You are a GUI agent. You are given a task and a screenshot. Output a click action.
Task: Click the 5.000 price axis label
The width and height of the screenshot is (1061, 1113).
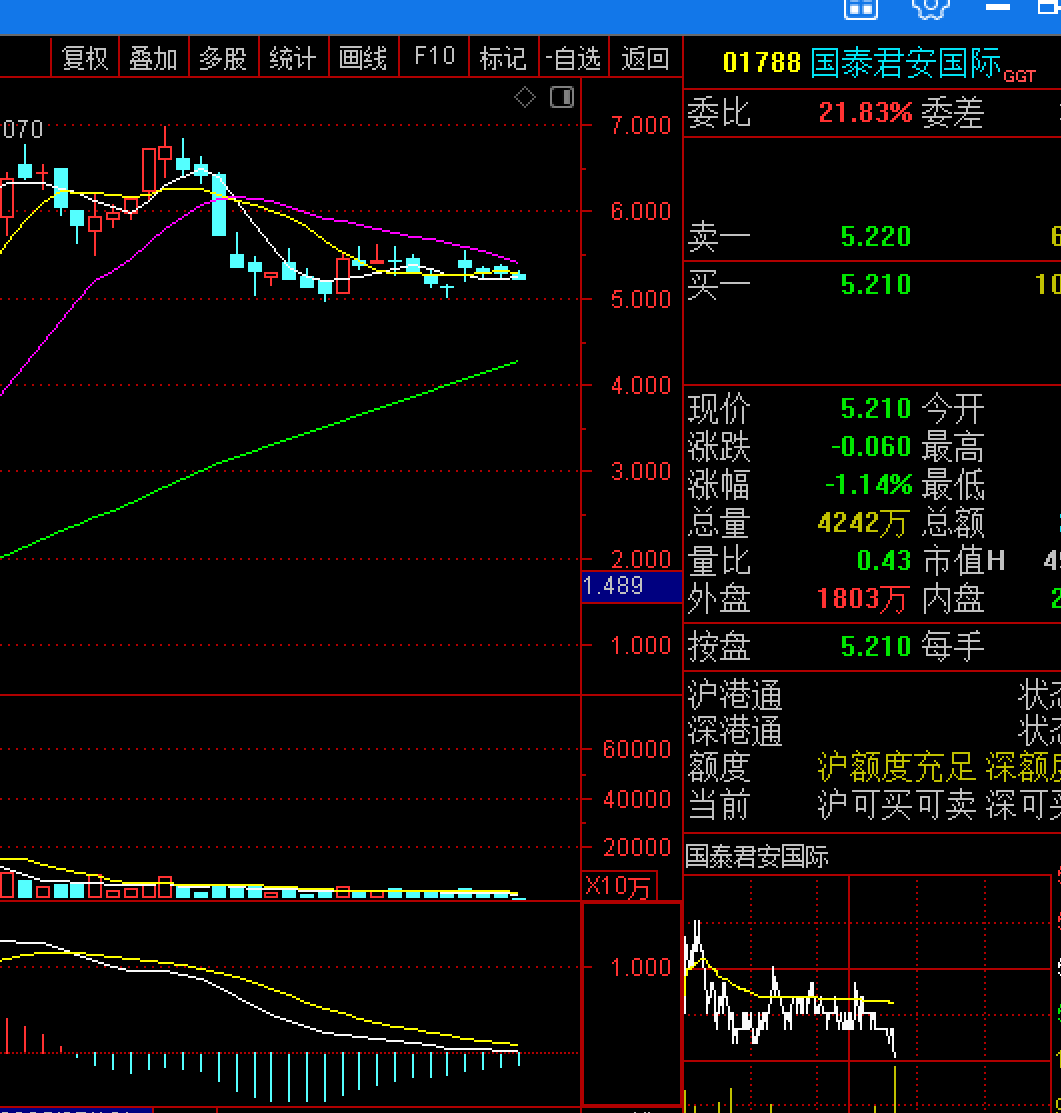click(x=640, y=300)
